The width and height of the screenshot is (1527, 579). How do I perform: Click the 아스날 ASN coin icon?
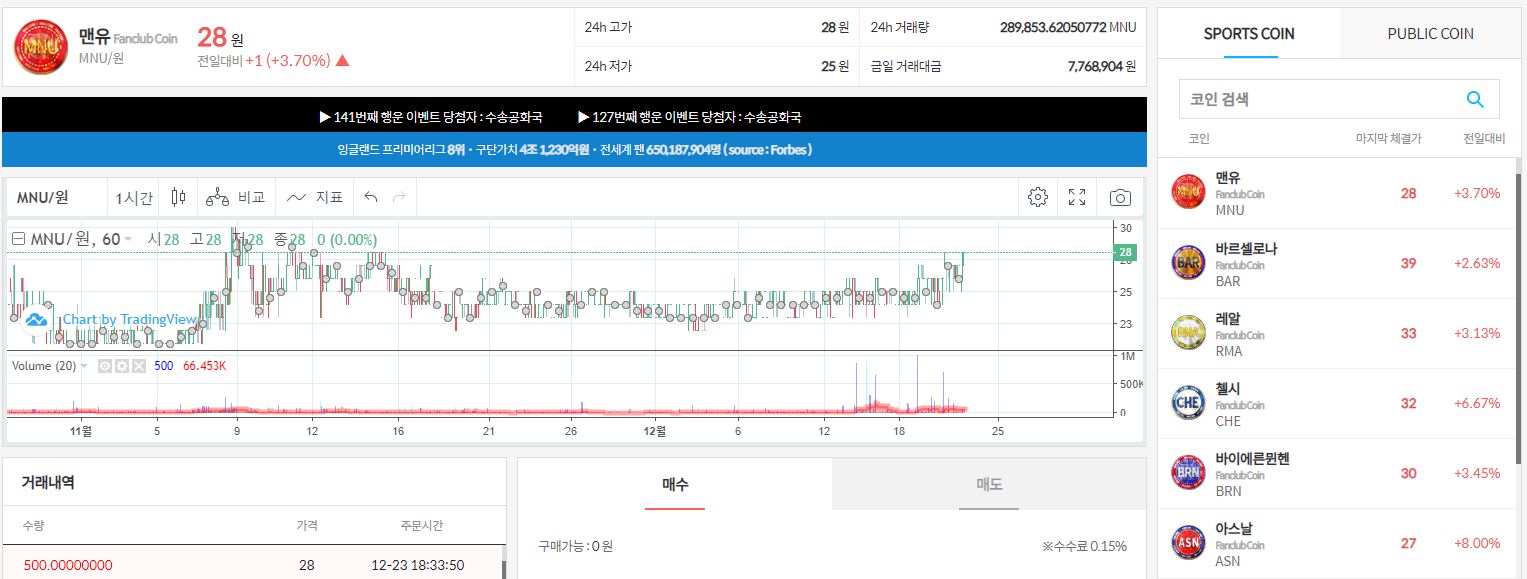tap(1188, 542)
